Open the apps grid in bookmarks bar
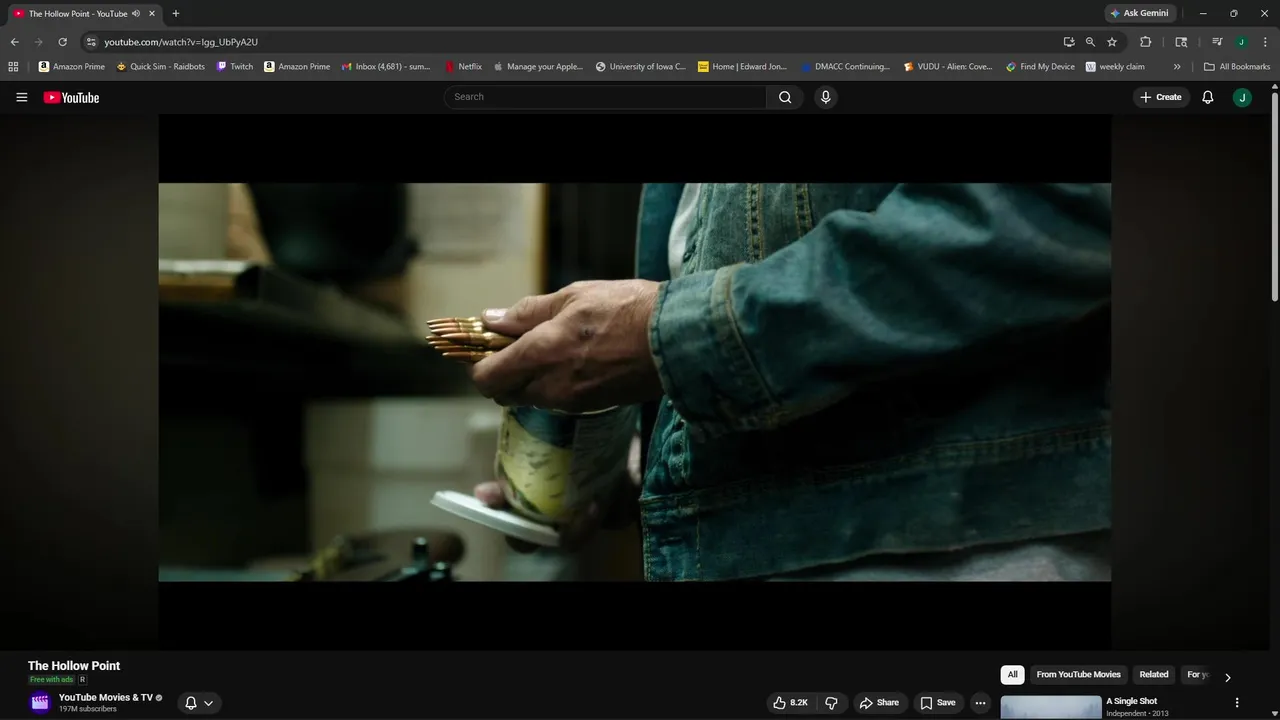 (13, 67)
